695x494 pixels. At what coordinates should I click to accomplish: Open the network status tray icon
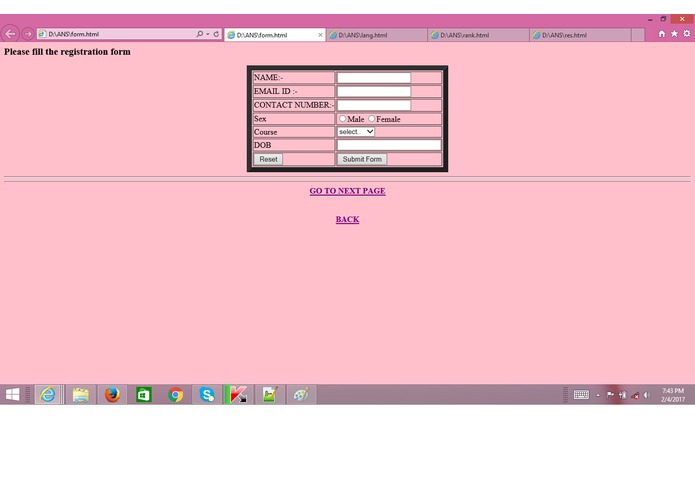[635, 395]
